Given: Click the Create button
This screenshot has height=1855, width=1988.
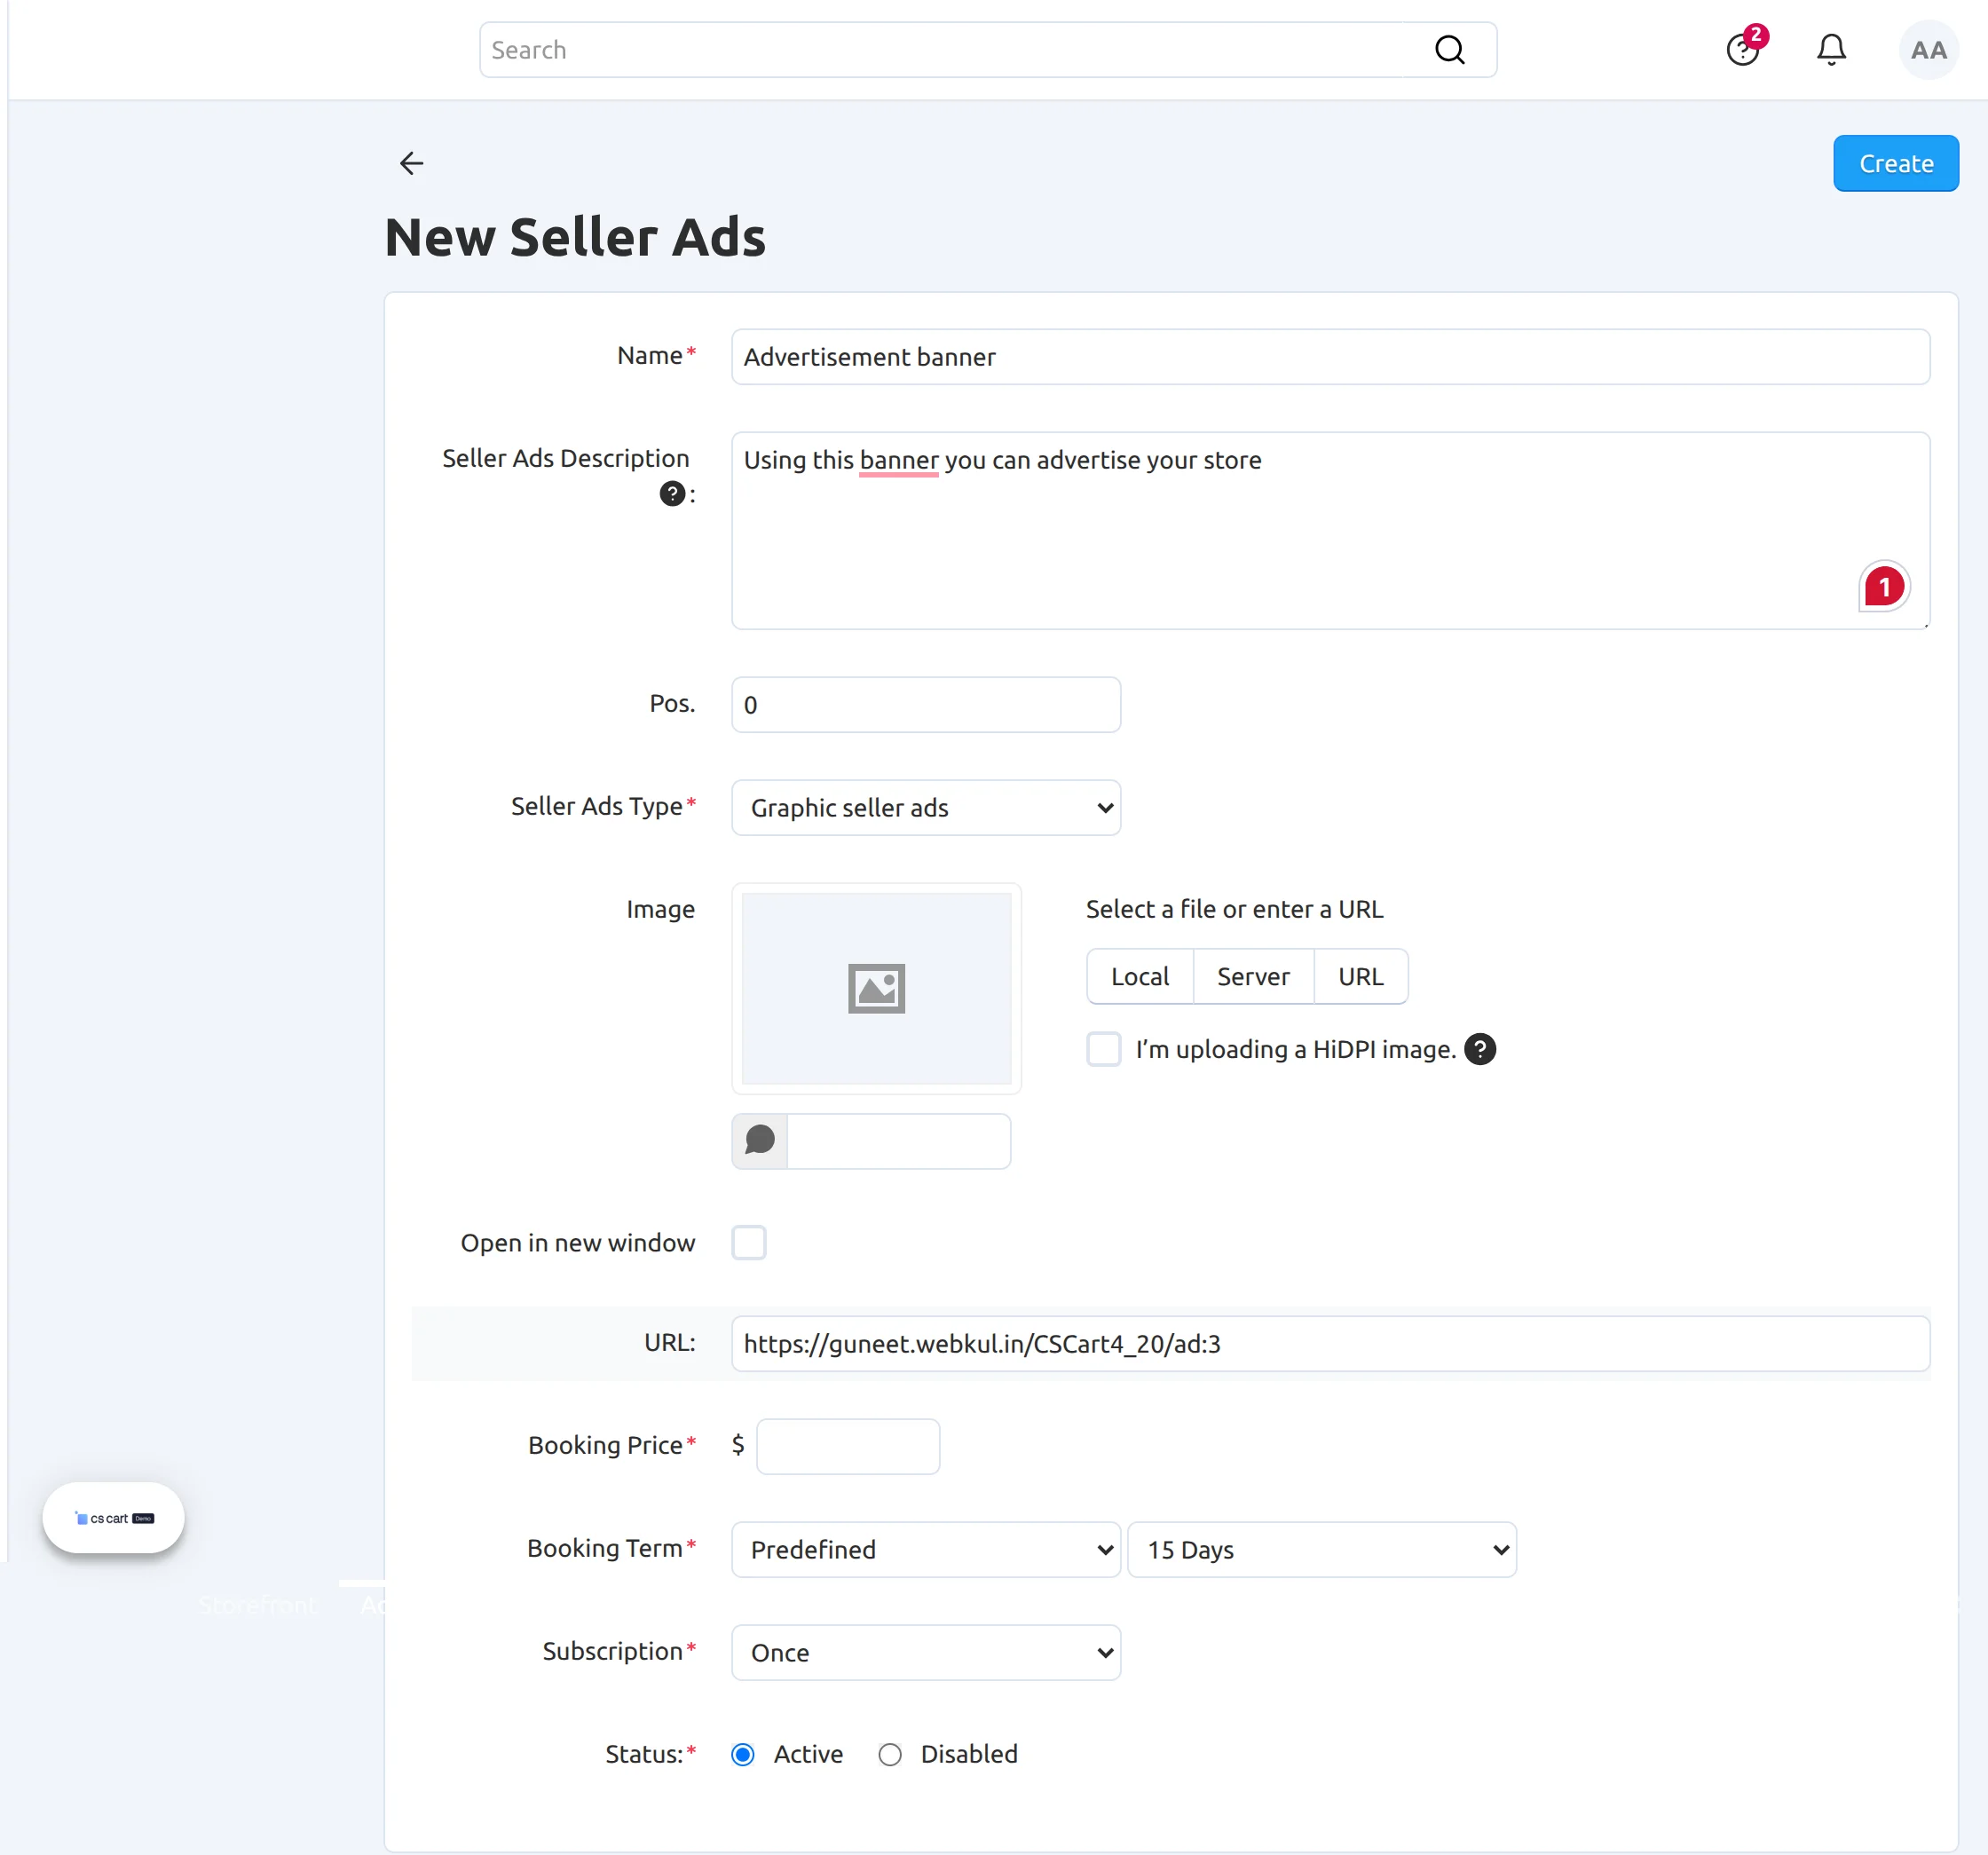Looking at the screenshot, I should click(1895, 163).
